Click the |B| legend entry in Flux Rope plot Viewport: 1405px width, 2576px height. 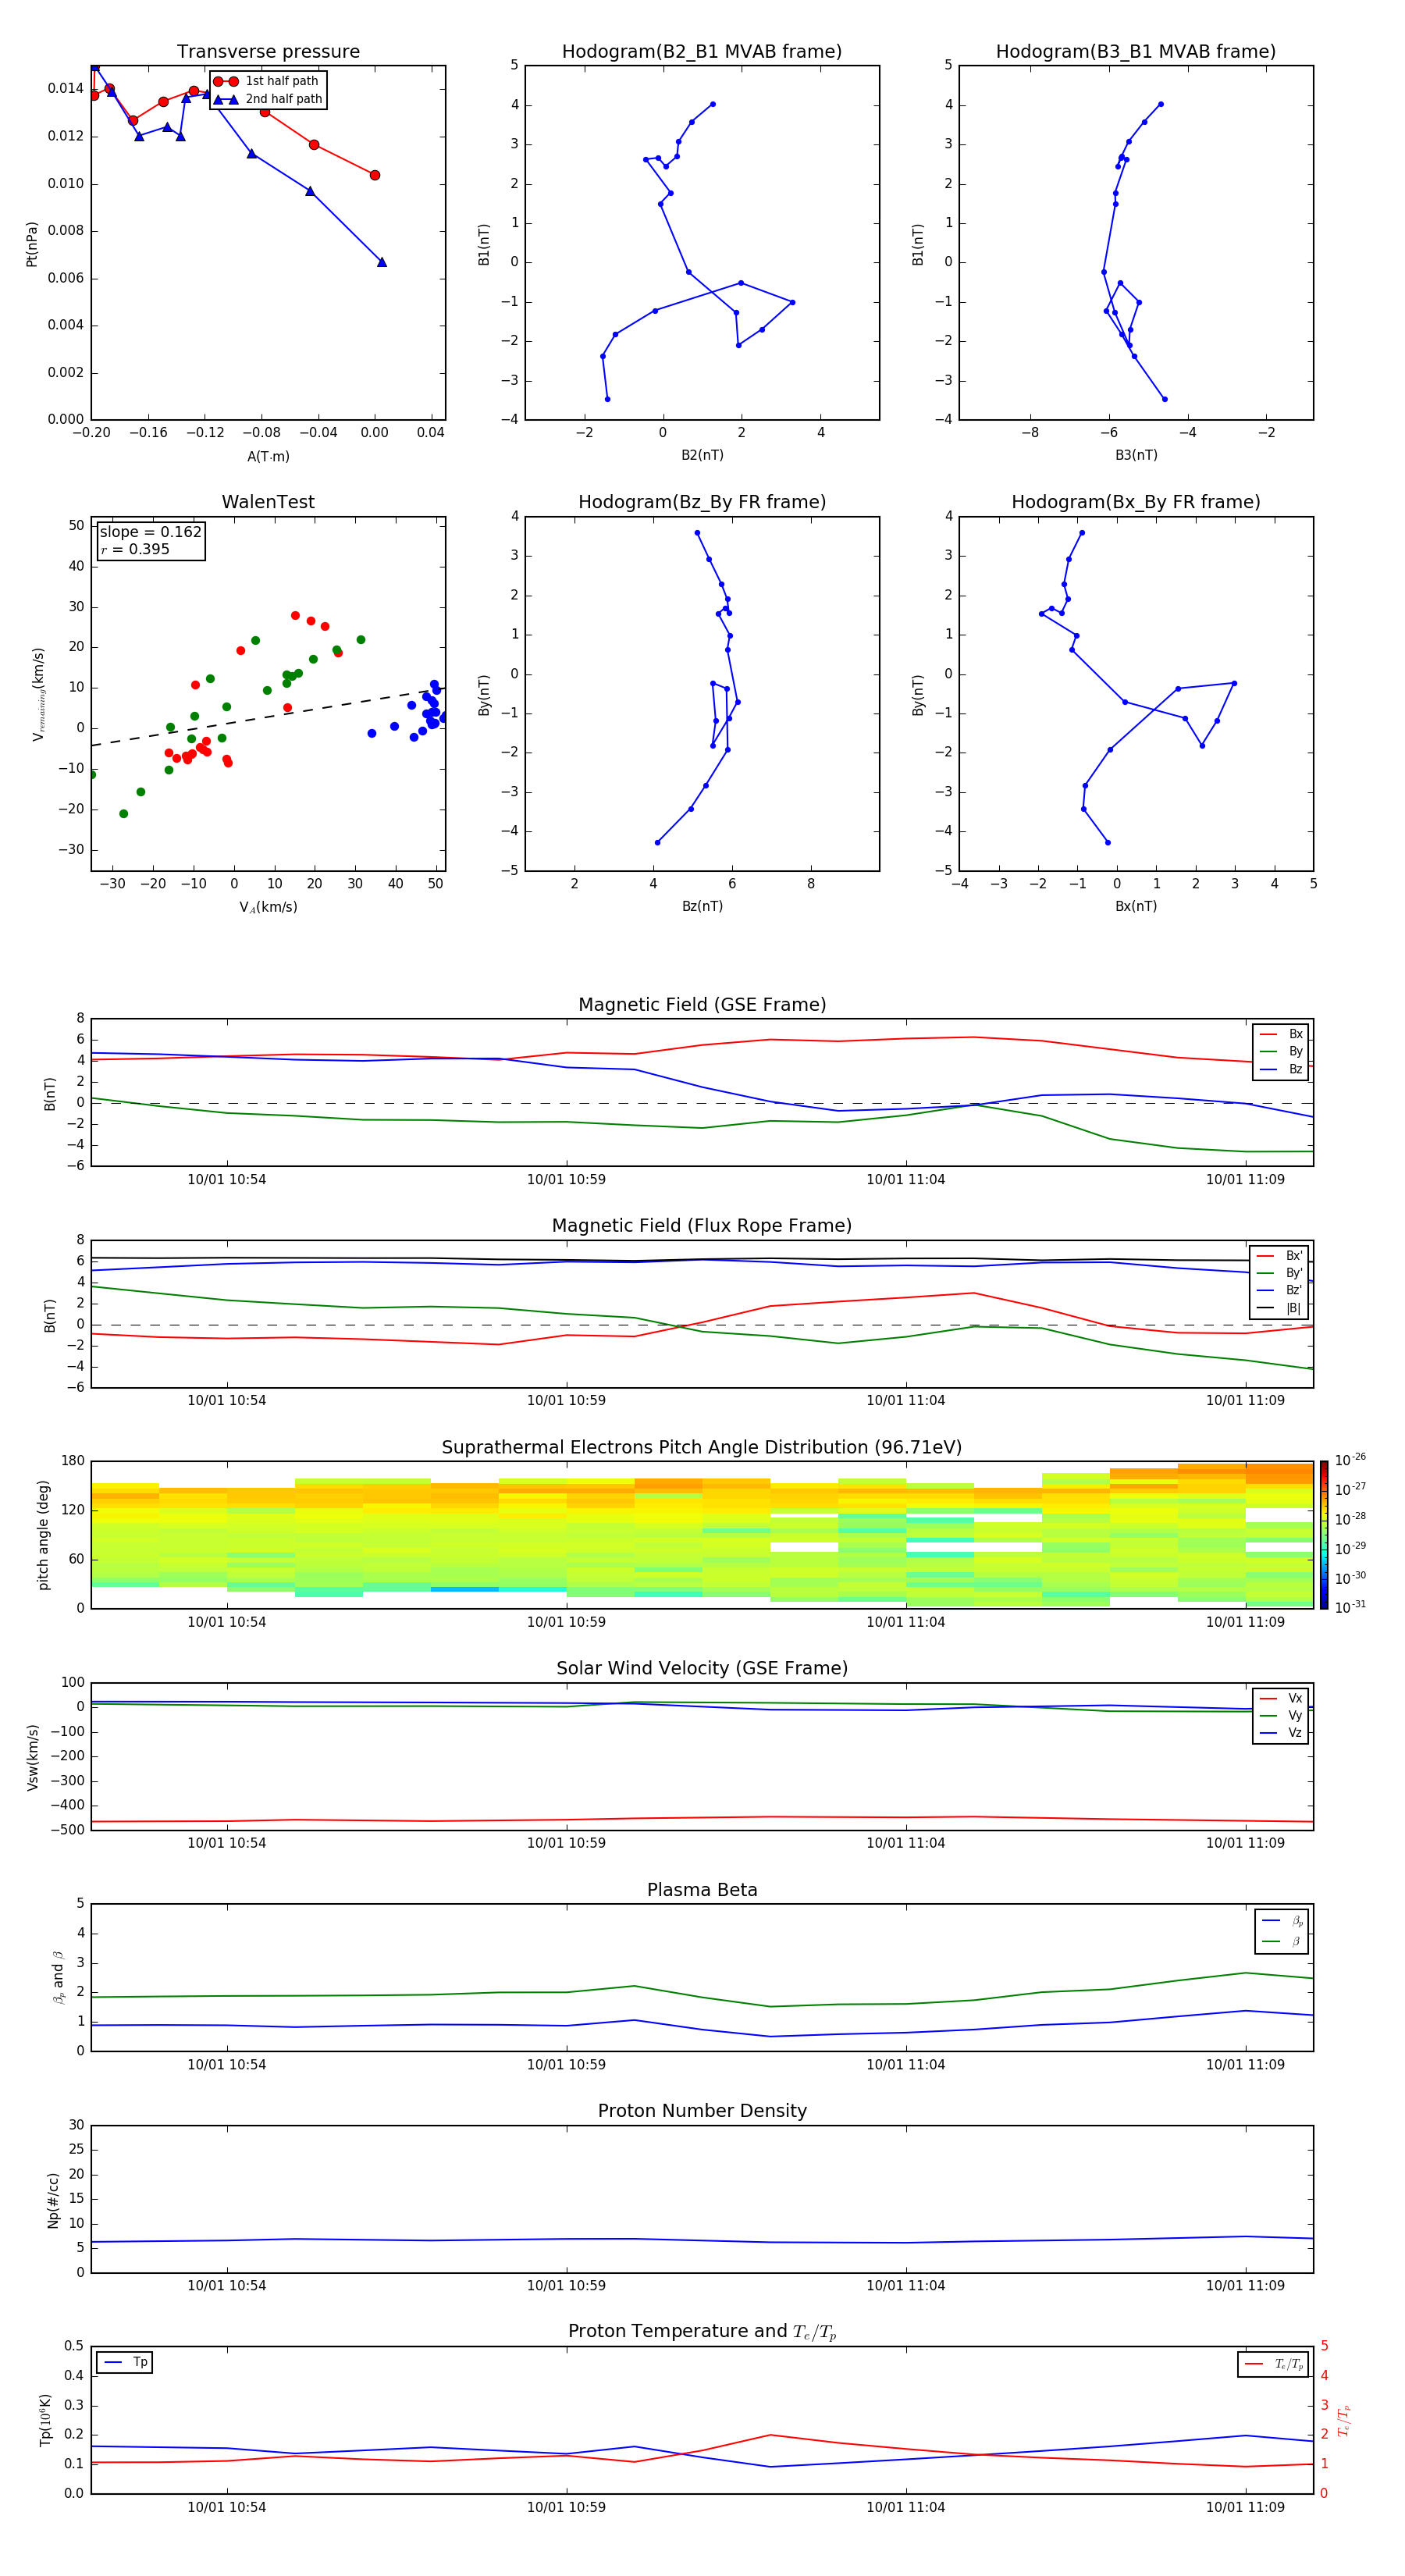[x=1280, y=1308]
